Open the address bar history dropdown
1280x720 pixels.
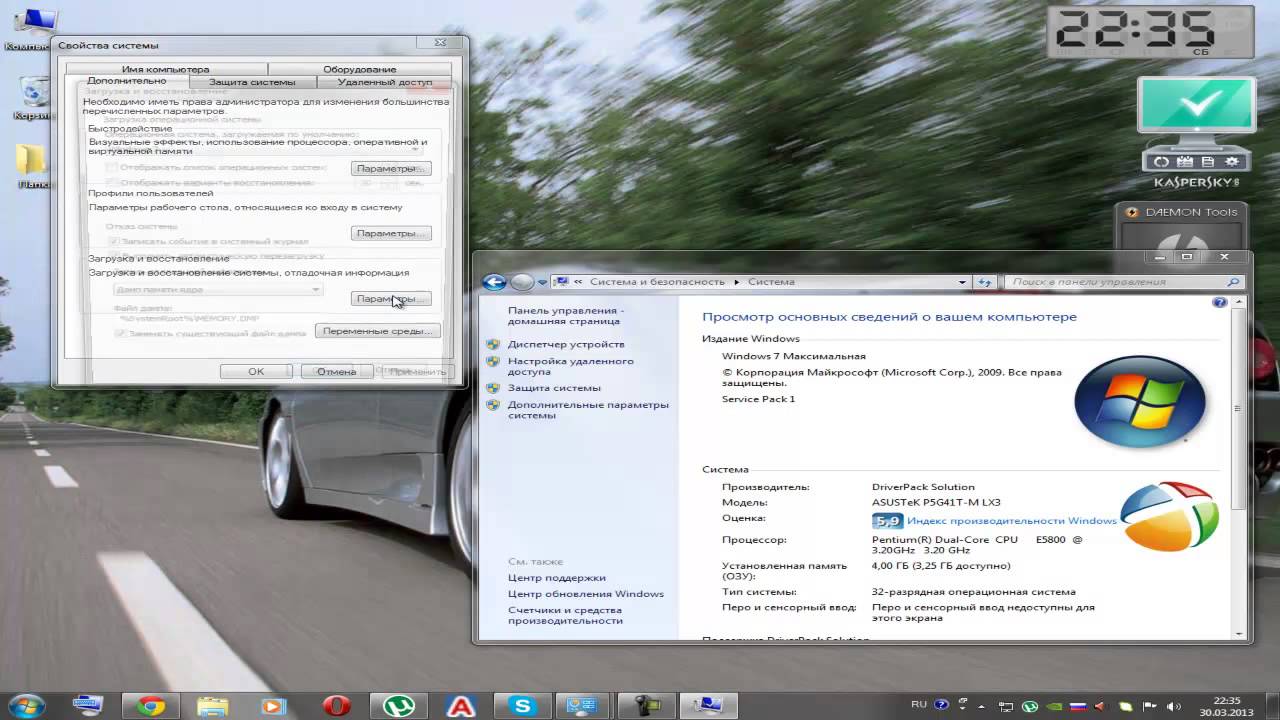(x=963, y=282)
